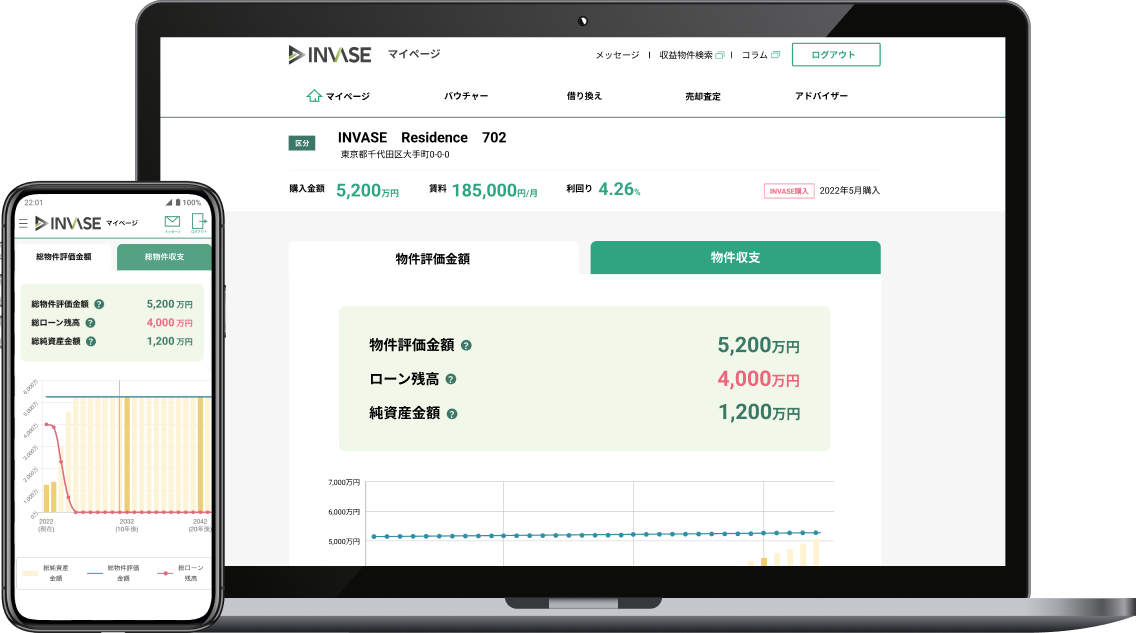This screenshot has height=633, width=1136.
Task: Switch to the 総物件収支 tab on mobile
Action: [165, 256]
